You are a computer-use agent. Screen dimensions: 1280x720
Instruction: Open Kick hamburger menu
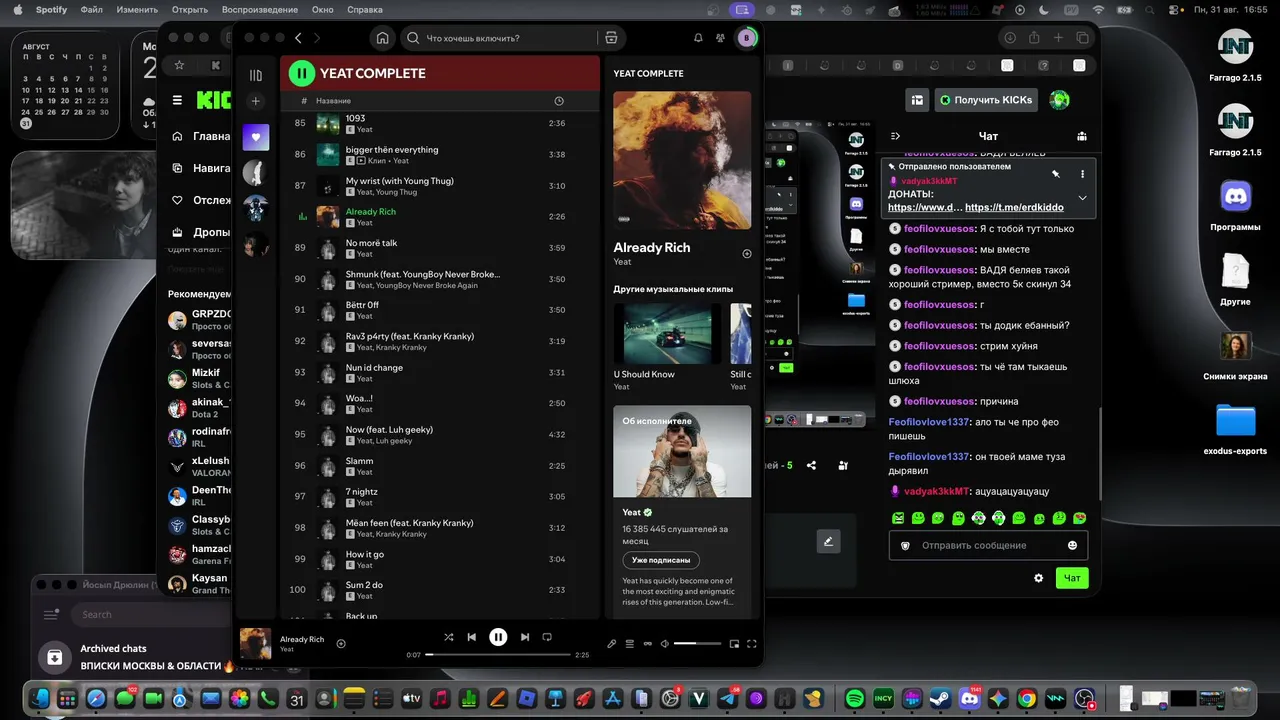click(x=177, y=100)
